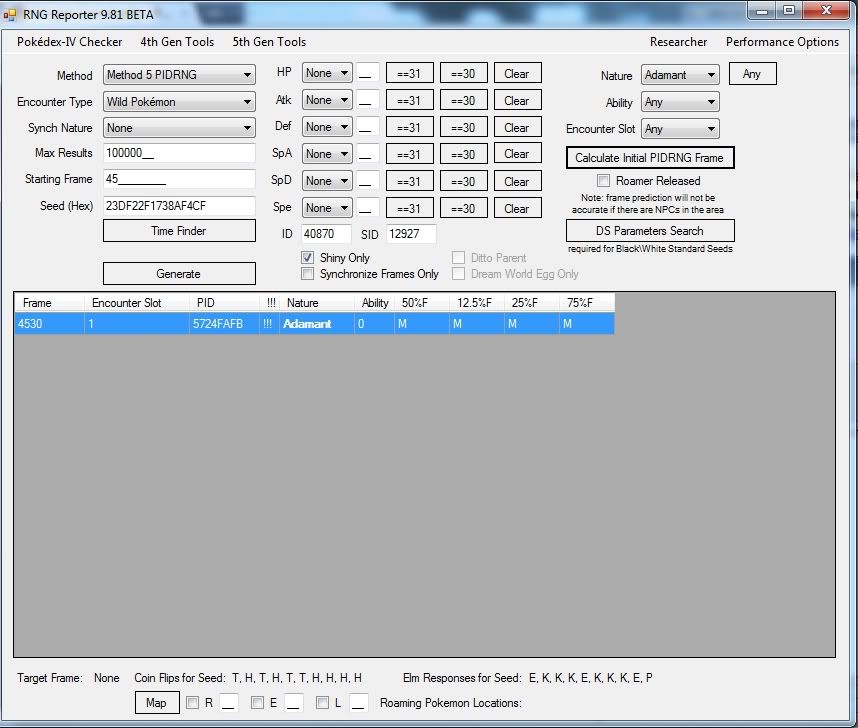The image size is (858, 728).
Task: Expand the Method dropdown
Action: [179, 75]
